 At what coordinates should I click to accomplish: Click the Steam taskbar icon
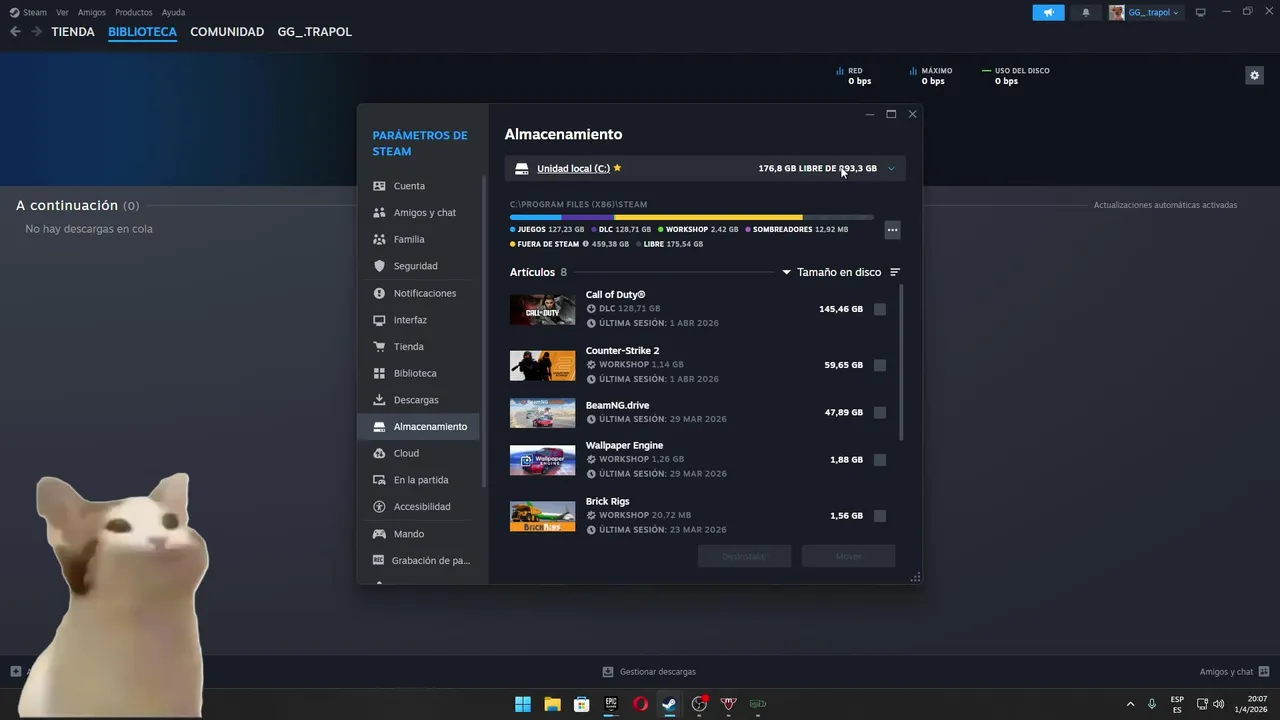click(x=670, y=704)
